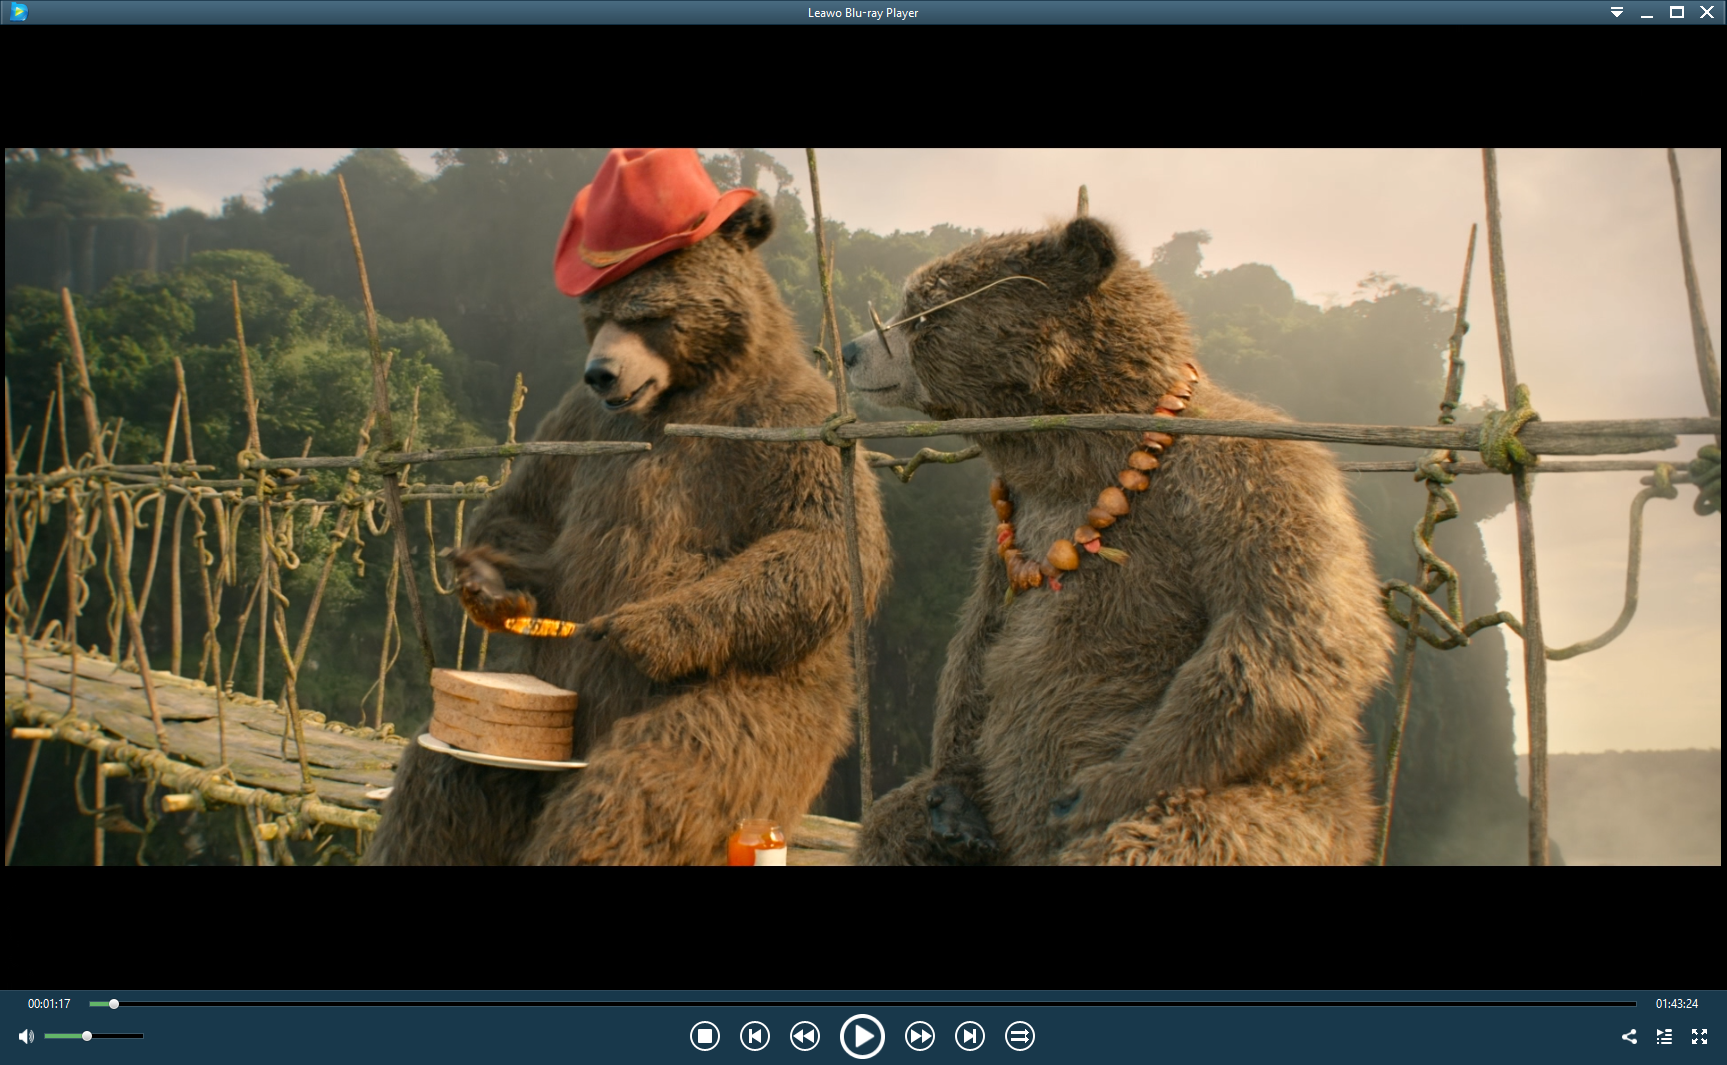The image size is (1727, 1065).
Task: Fast forward the movie
Action: 920,1036
